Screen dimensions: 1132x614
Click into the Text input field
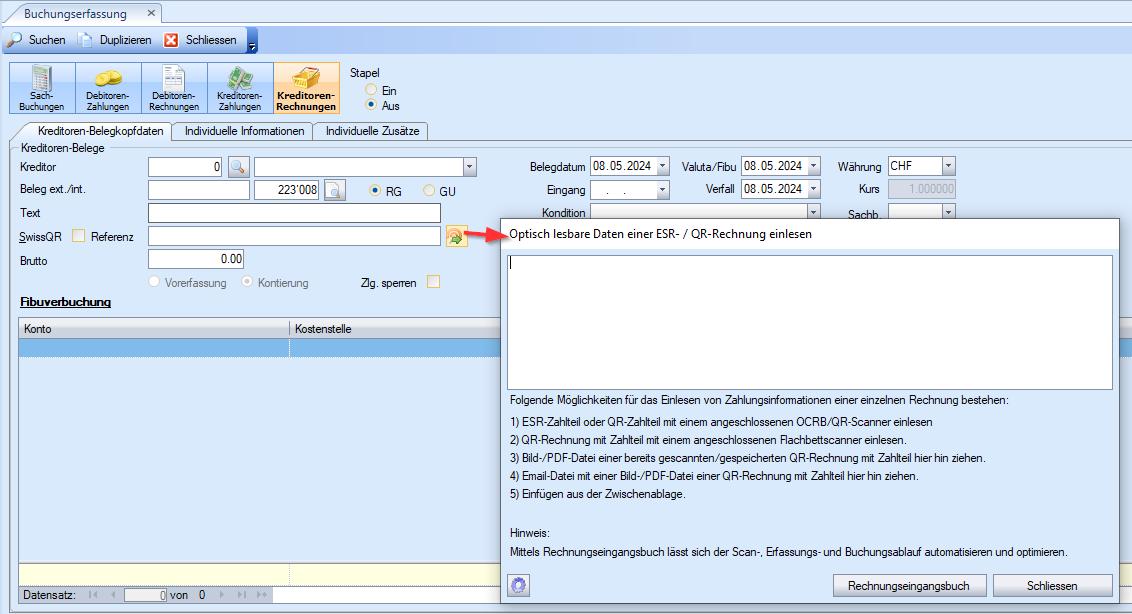point(294,213)
